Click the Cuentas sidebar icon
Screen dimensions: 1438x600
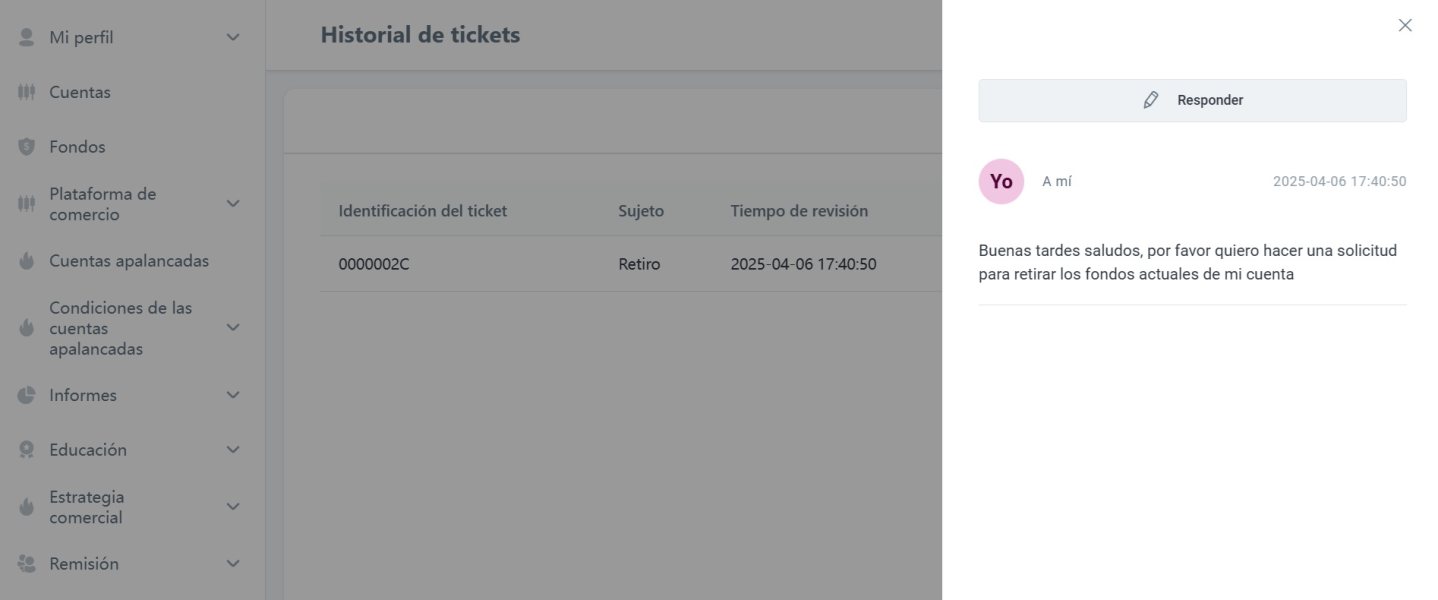coord(27,92)
